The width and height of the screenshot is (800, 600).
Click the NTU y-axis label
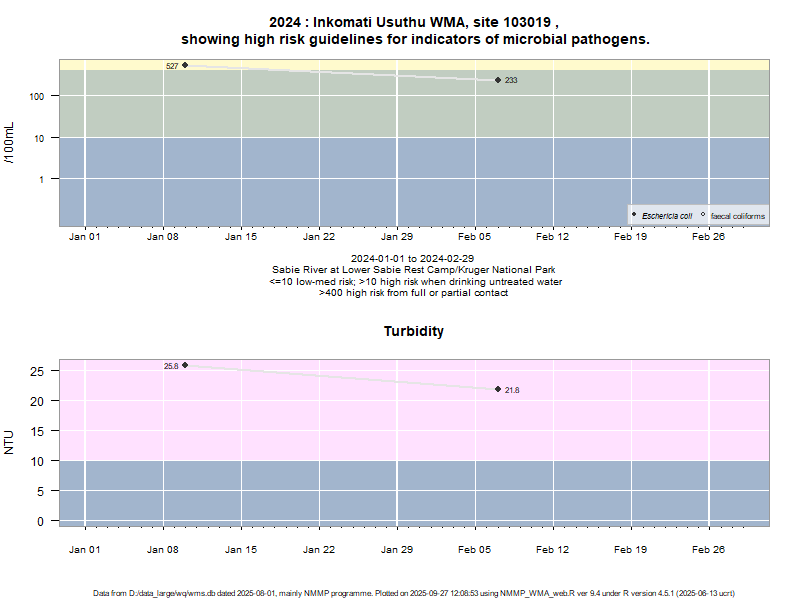[x=10, y=442]
